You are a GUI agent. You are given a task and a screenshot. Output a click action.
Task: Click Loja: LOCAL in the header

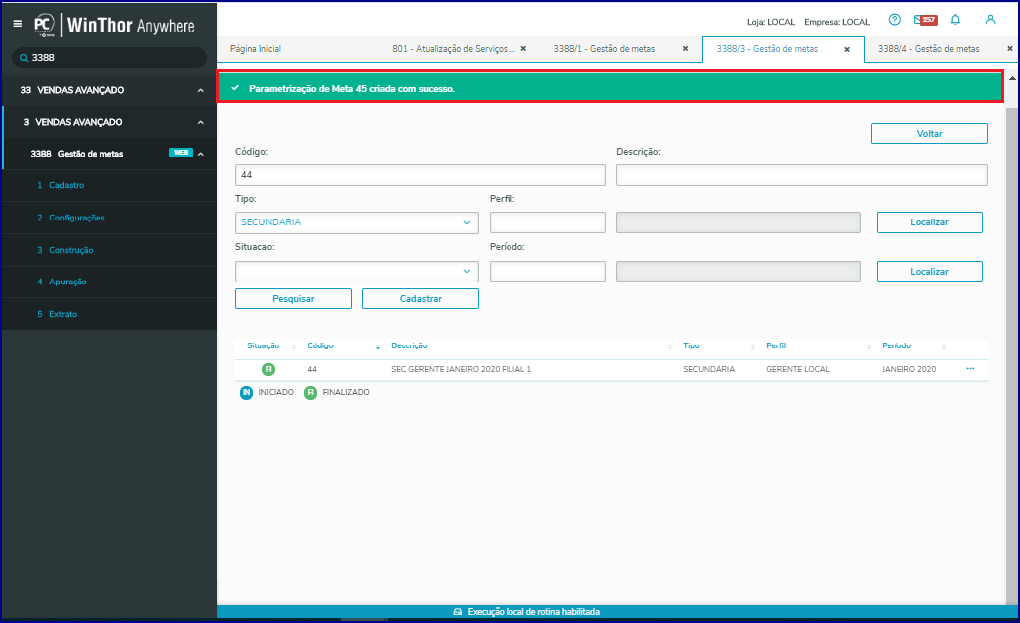(771, 22)
